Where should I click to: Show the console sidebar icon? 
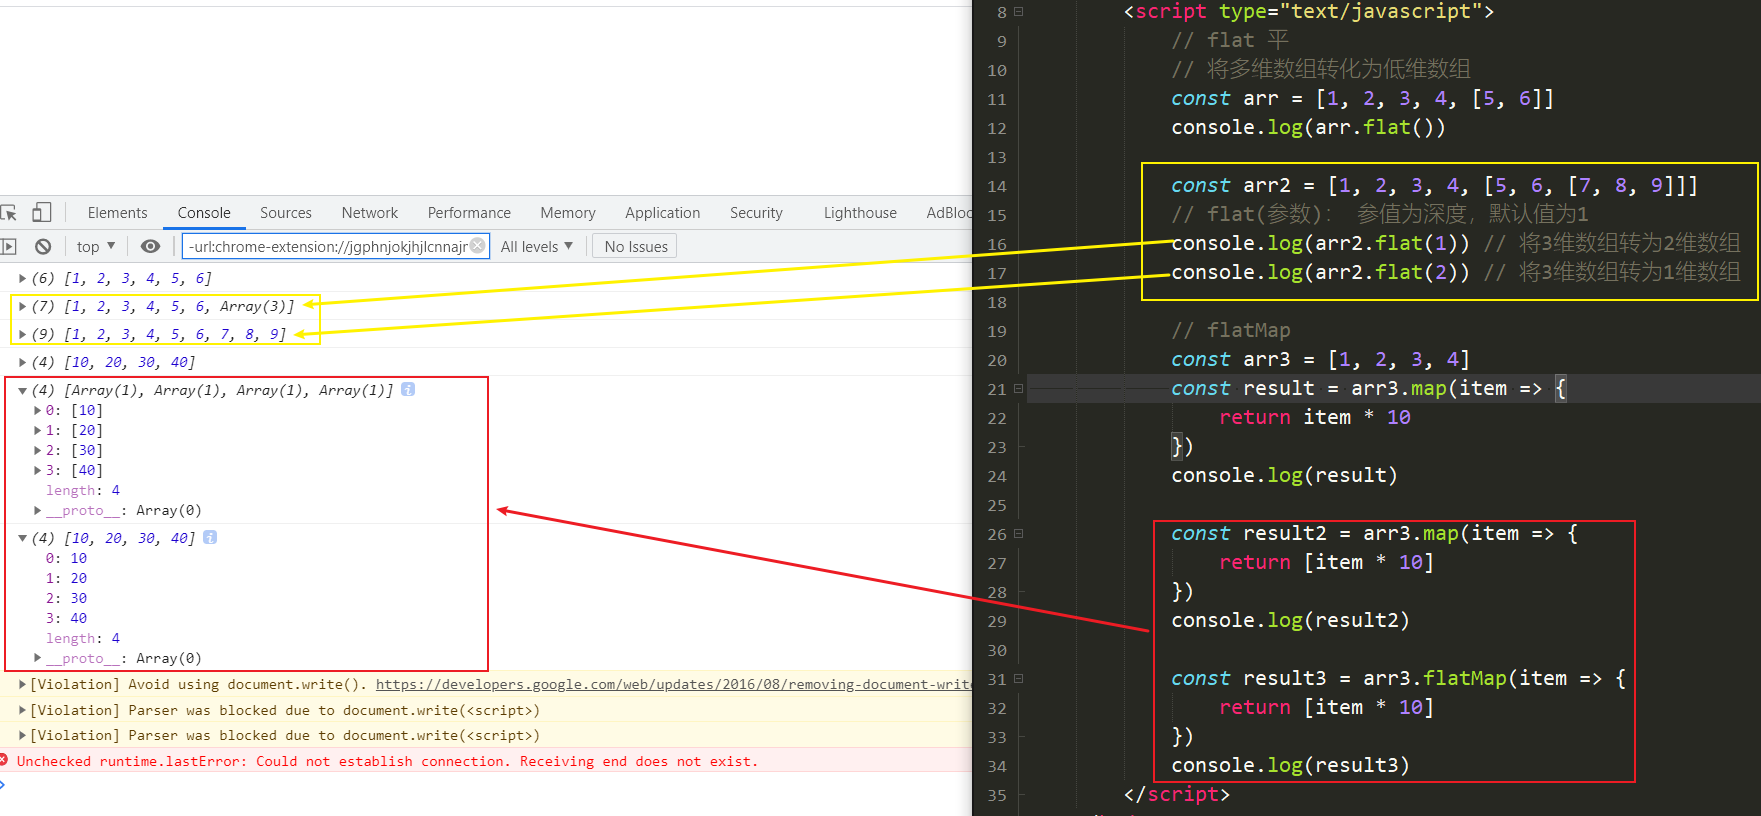pos(9,246)
